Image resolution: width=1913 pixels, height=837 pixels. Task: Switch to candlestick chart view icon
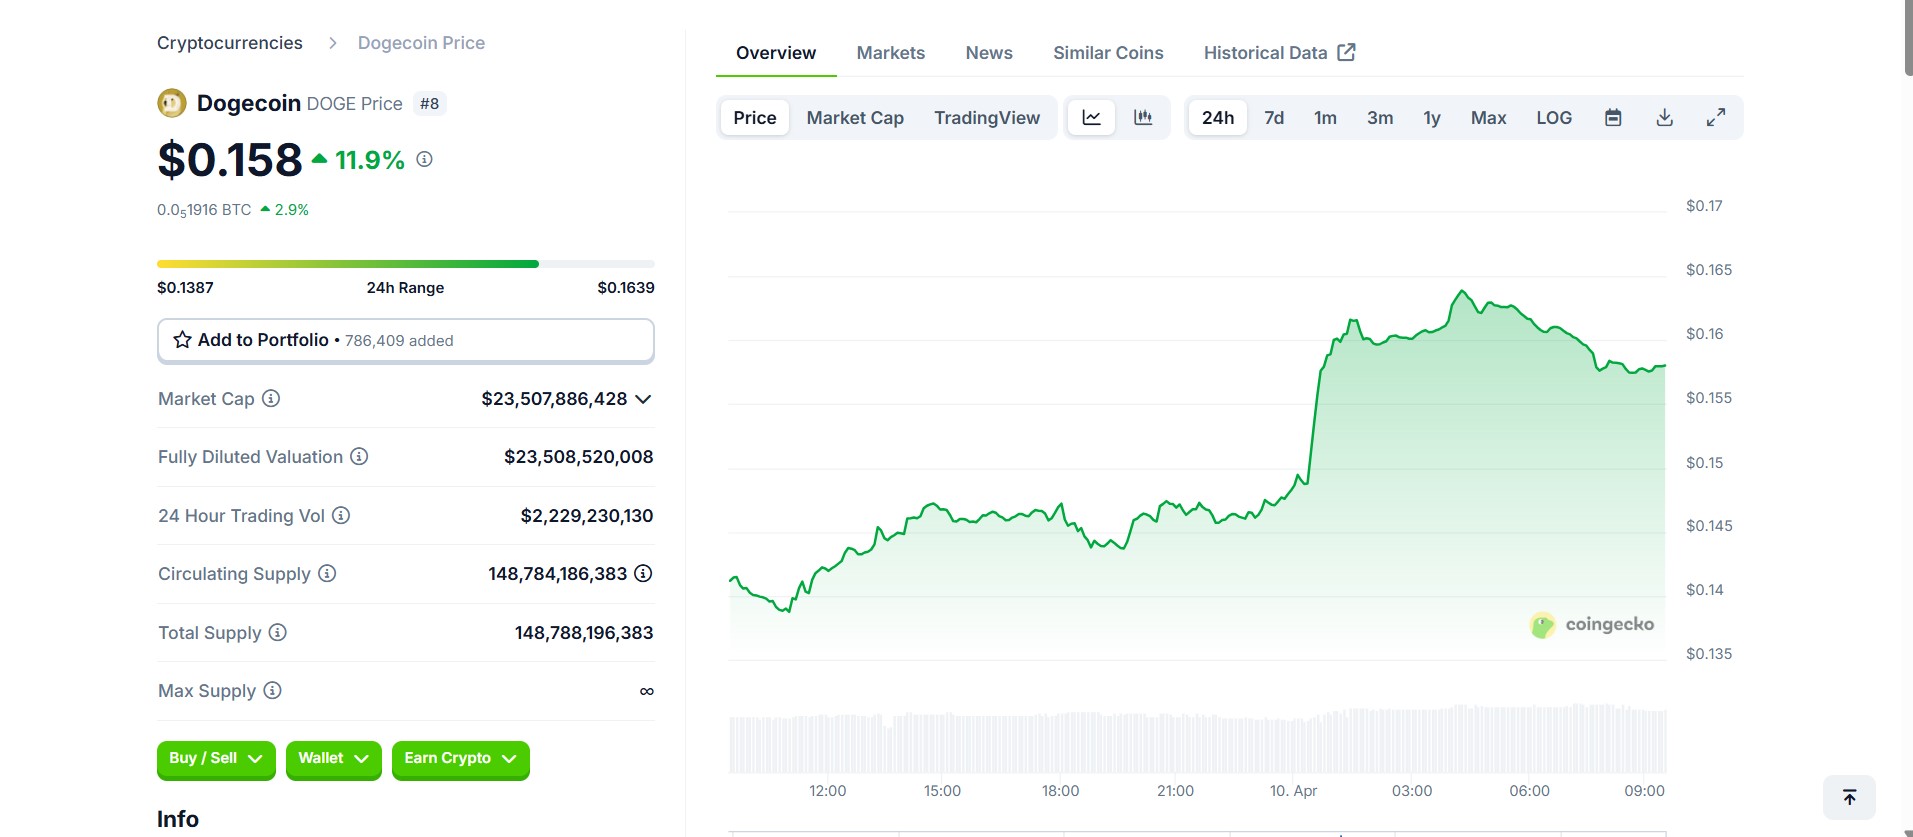click(x=1143, y=118)
